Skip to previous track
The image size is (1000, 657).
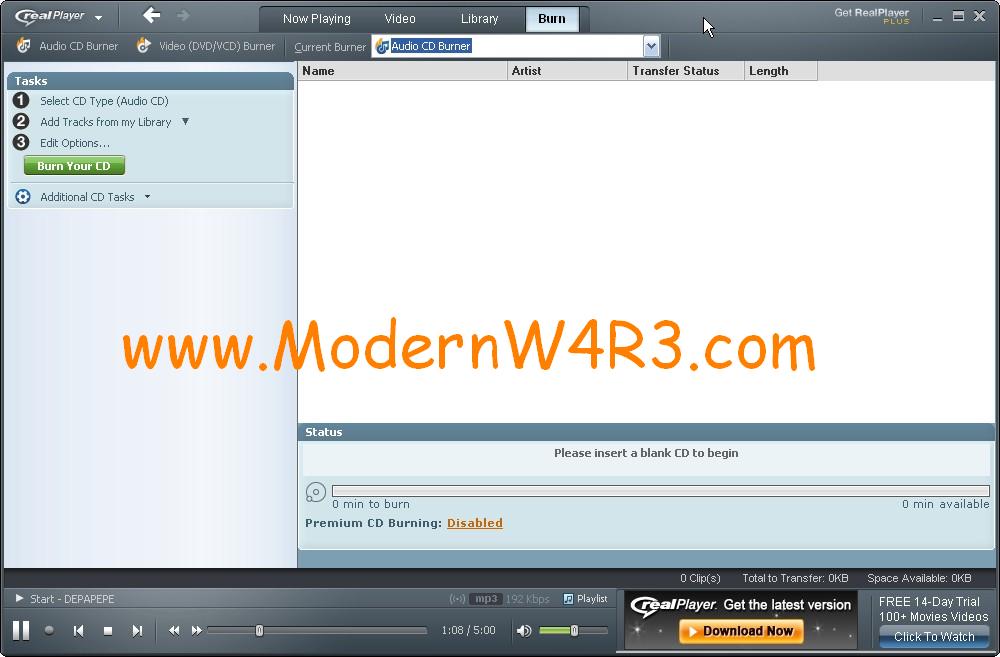coord(78,630)
